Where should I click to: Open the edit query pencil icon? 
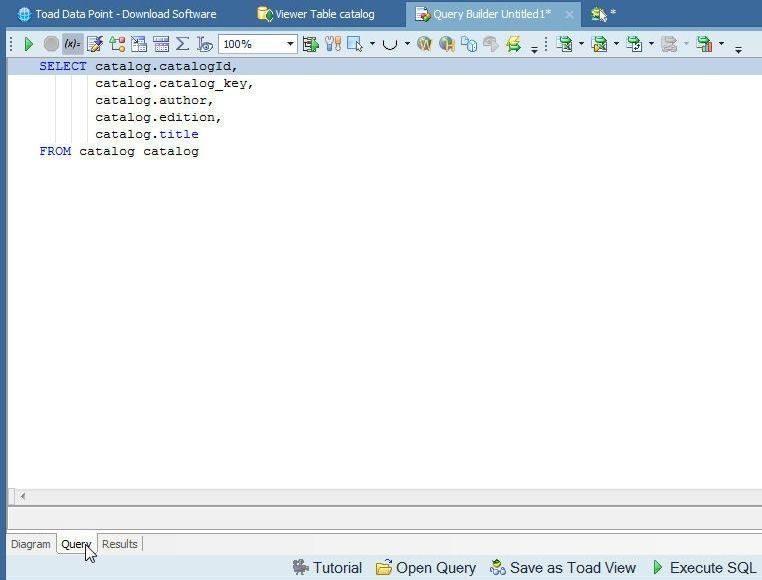coord(95,44)
